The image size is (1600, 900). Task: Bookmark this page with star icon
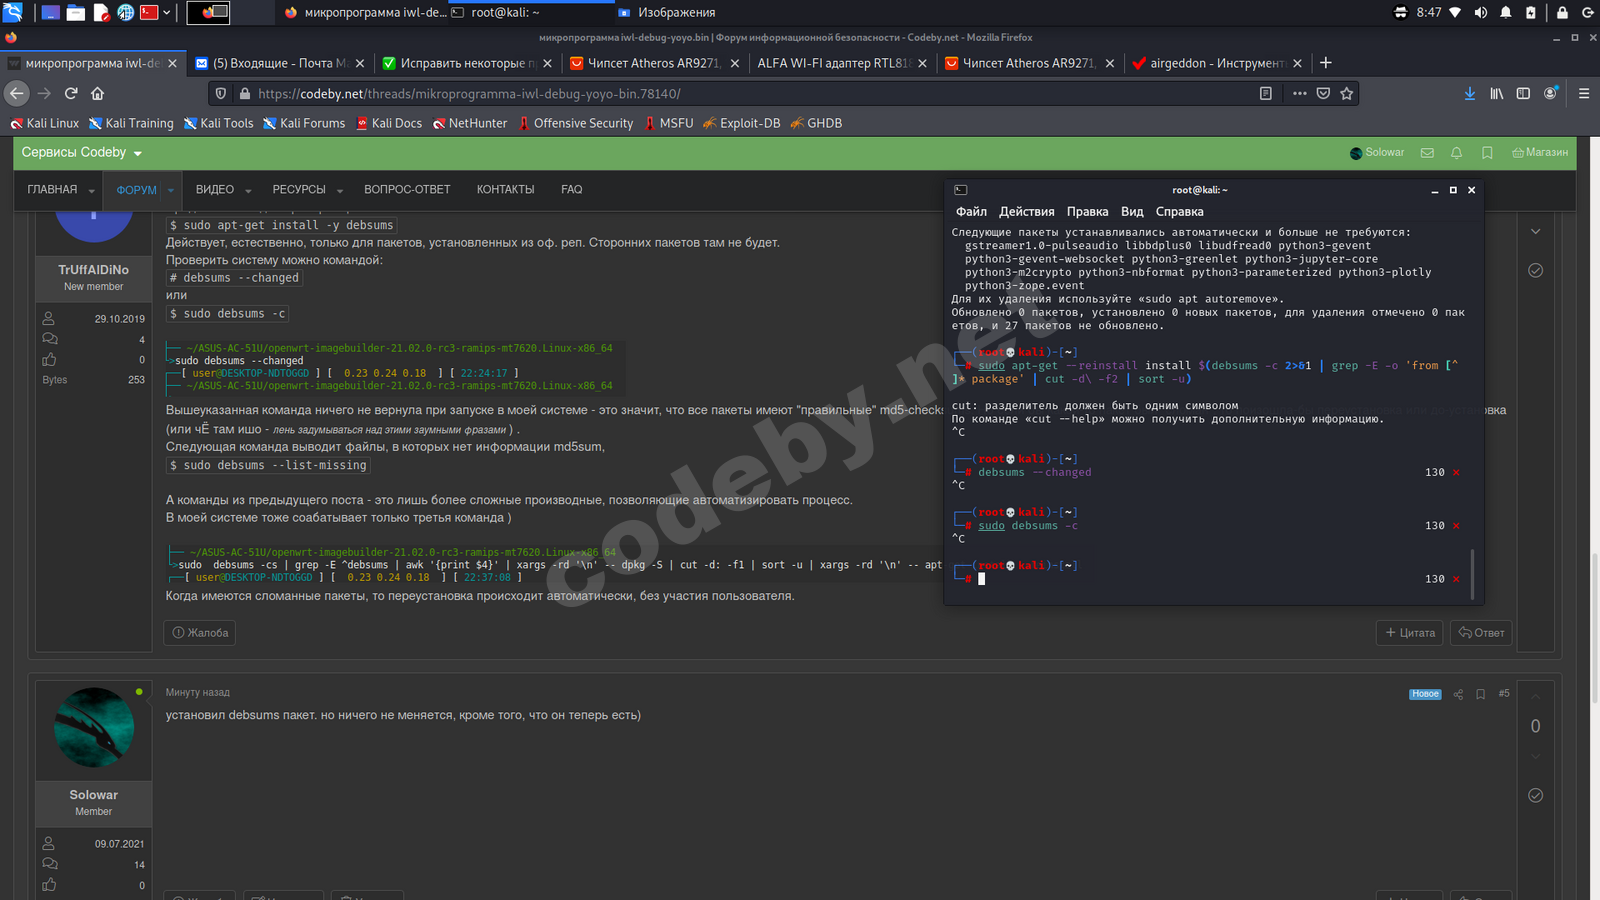click(x=1347, y=93)
